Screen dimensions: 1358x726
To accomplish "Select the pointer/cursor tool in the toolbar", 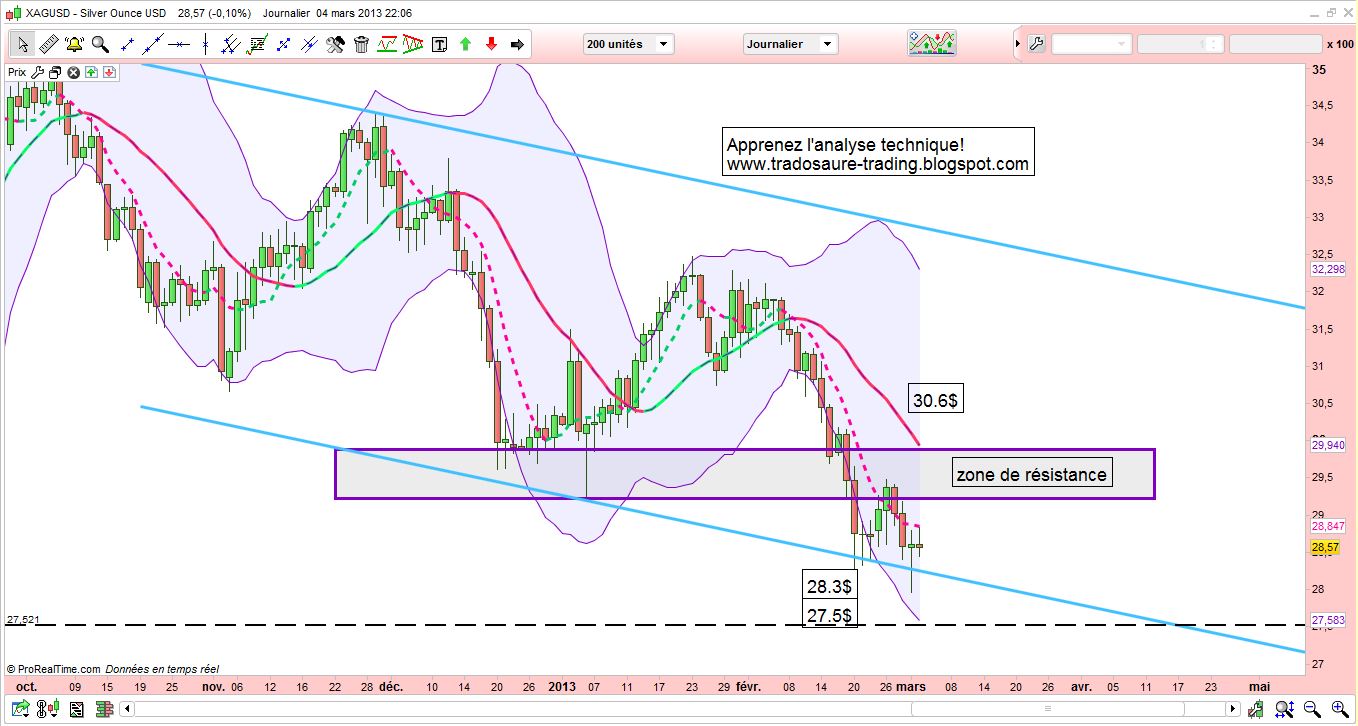I will (22, 44).
